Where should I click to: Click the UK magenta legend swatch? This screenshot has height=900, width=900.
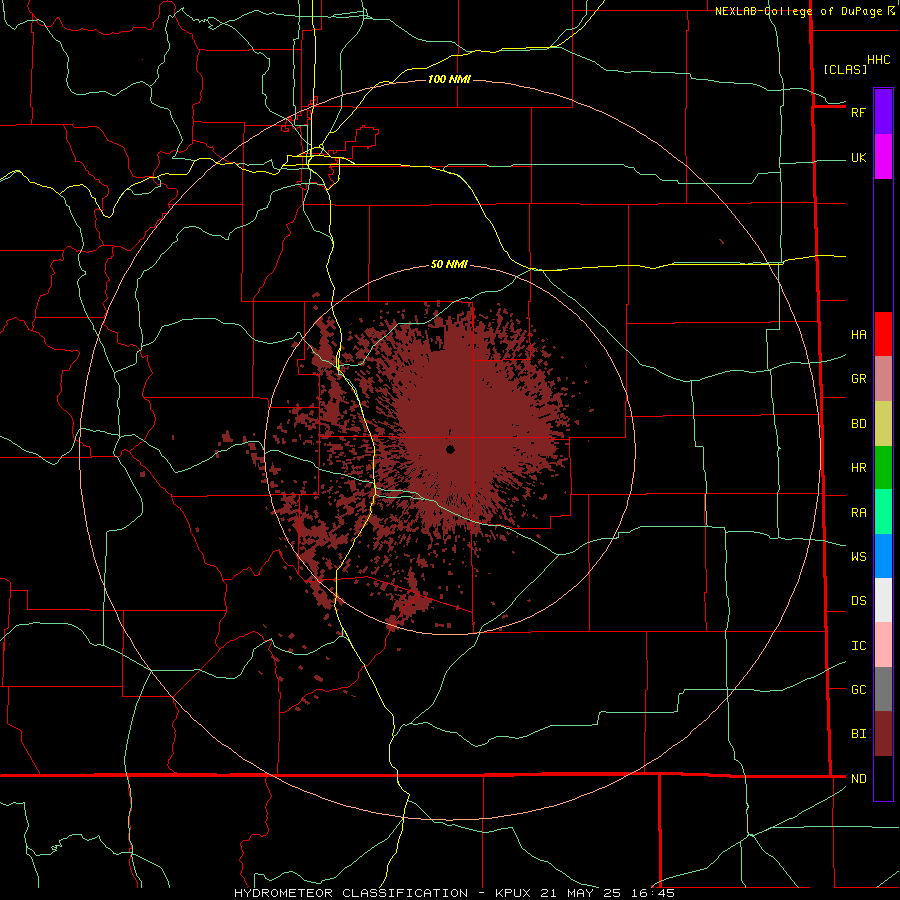pyautogui.click(x=883, y=157)
